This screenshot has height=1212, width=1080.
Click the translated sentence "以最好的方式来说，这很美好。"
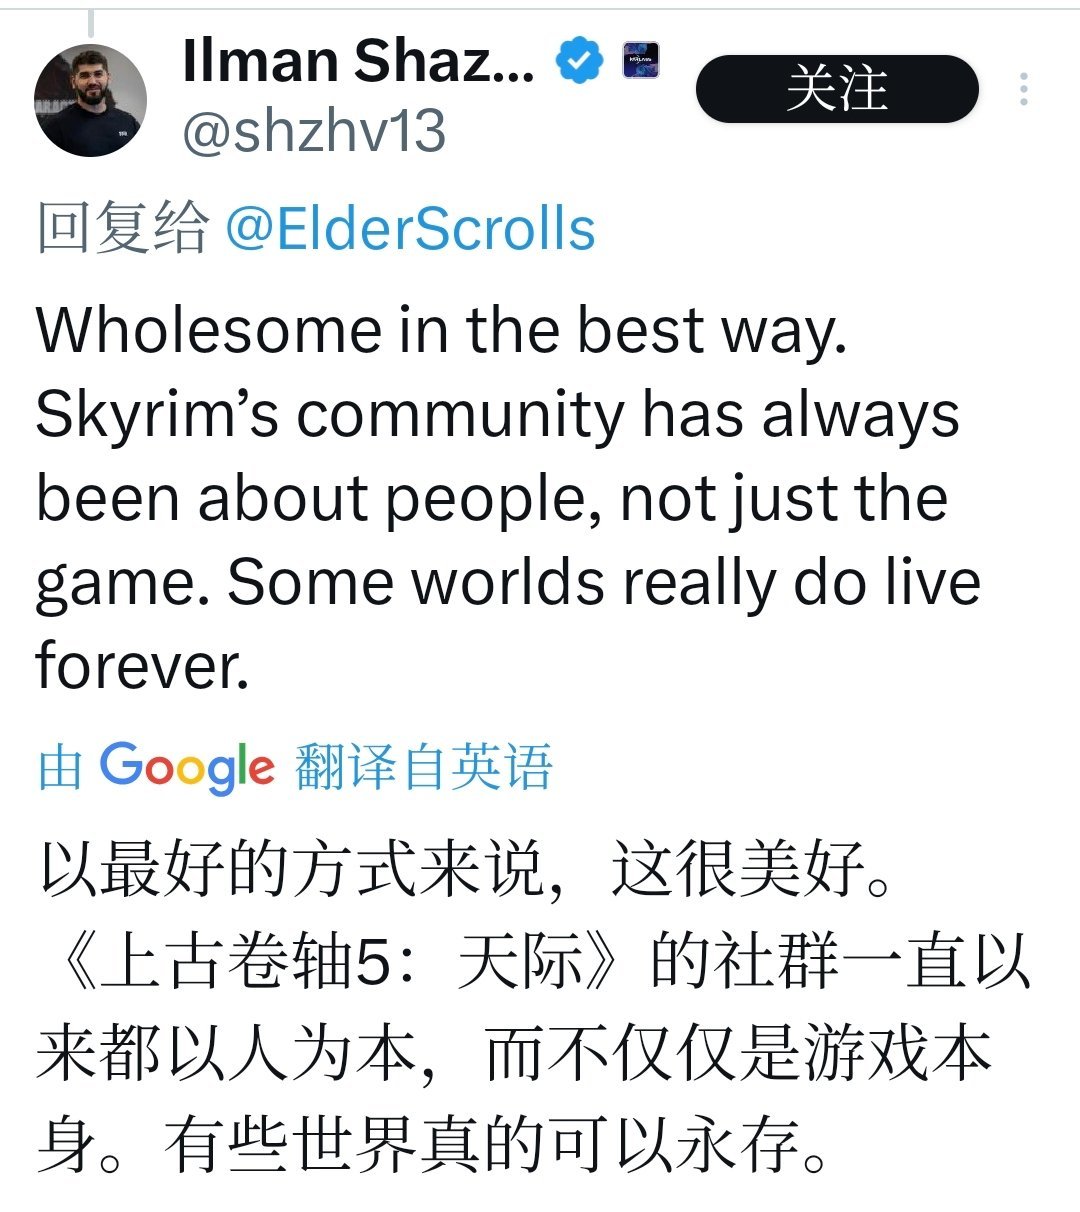[x=465, y=869]
